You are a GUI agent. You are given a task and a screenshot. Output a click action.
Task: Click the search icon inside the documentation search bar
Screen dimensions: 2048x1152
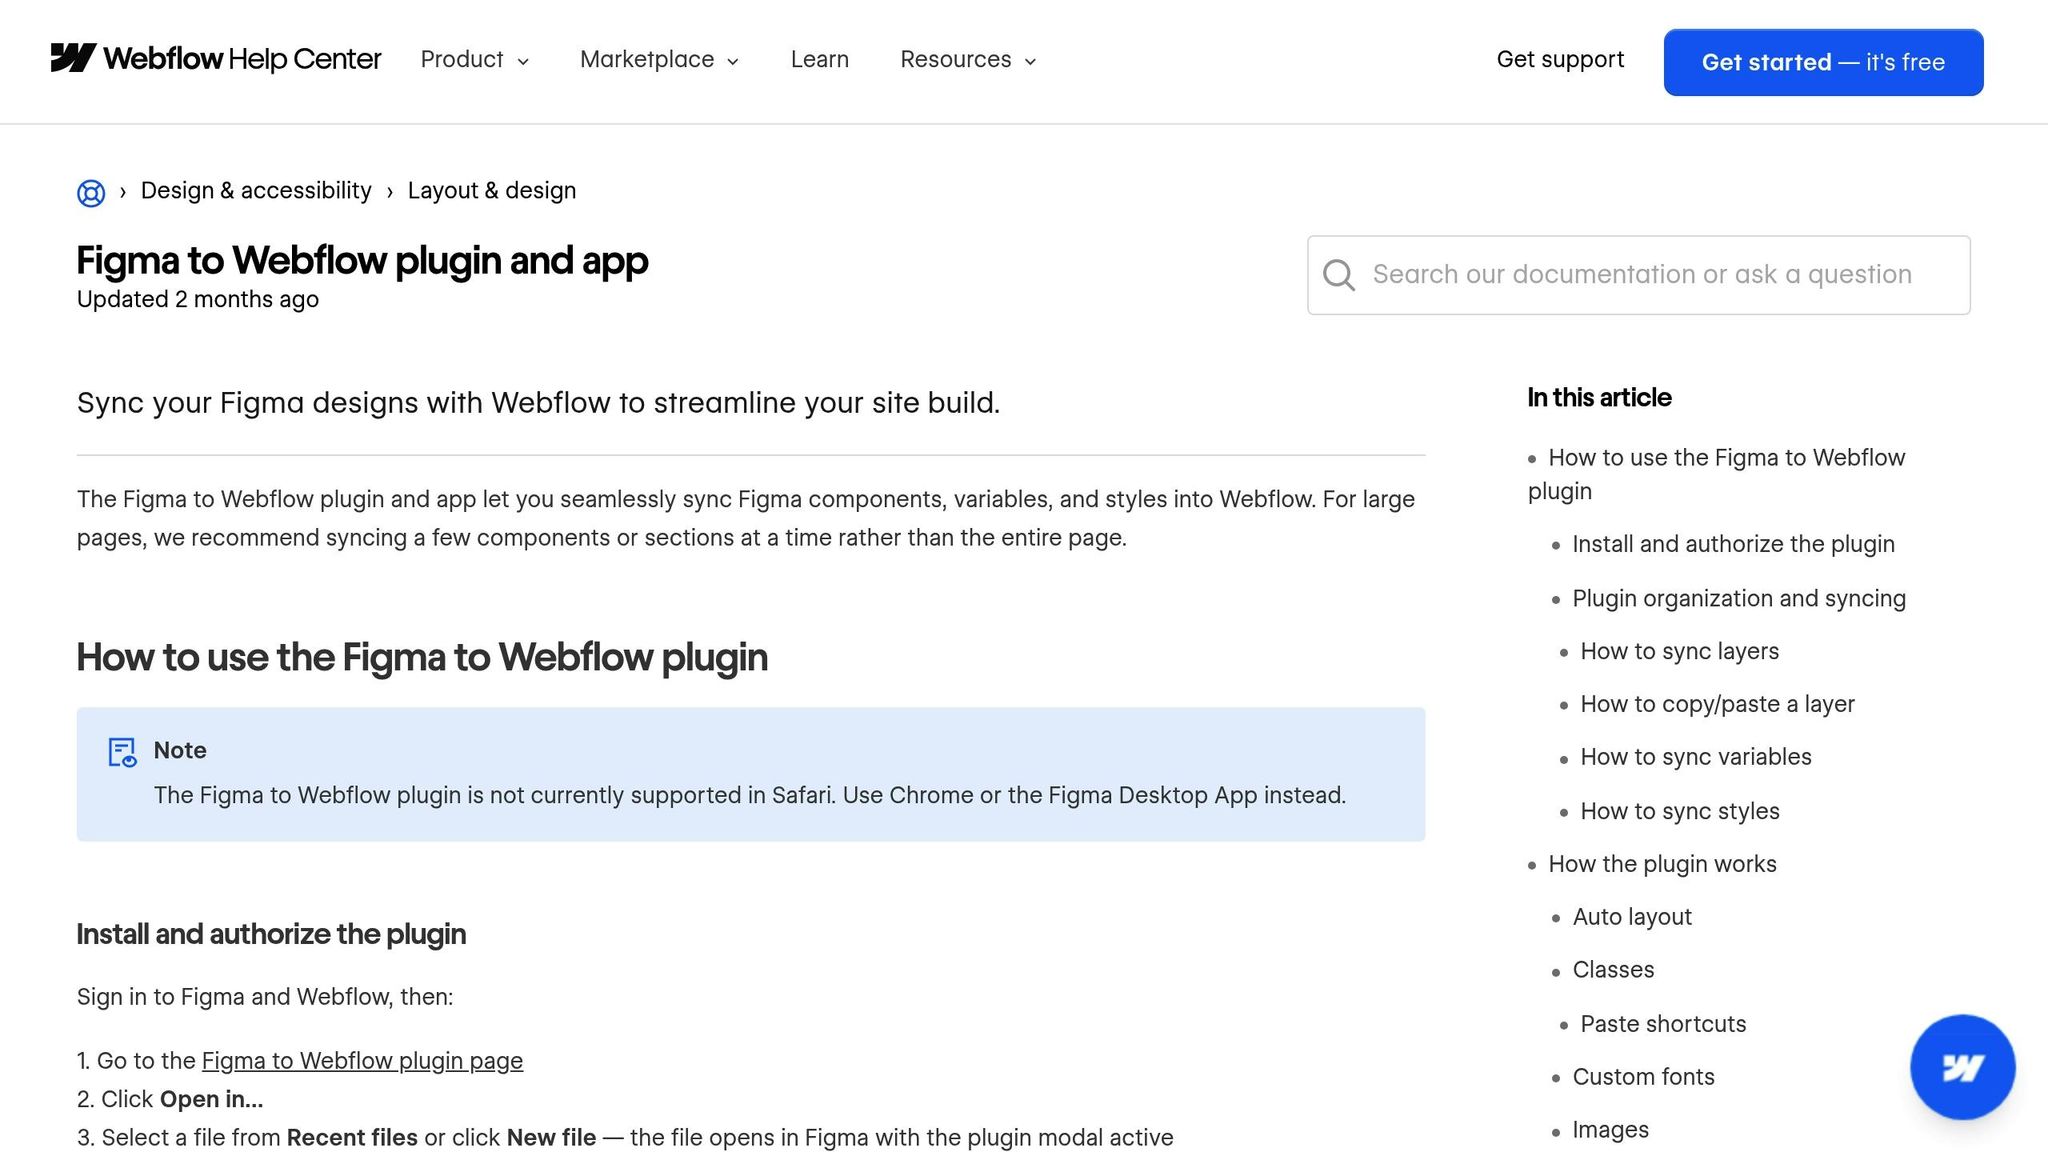point(1339,275)
